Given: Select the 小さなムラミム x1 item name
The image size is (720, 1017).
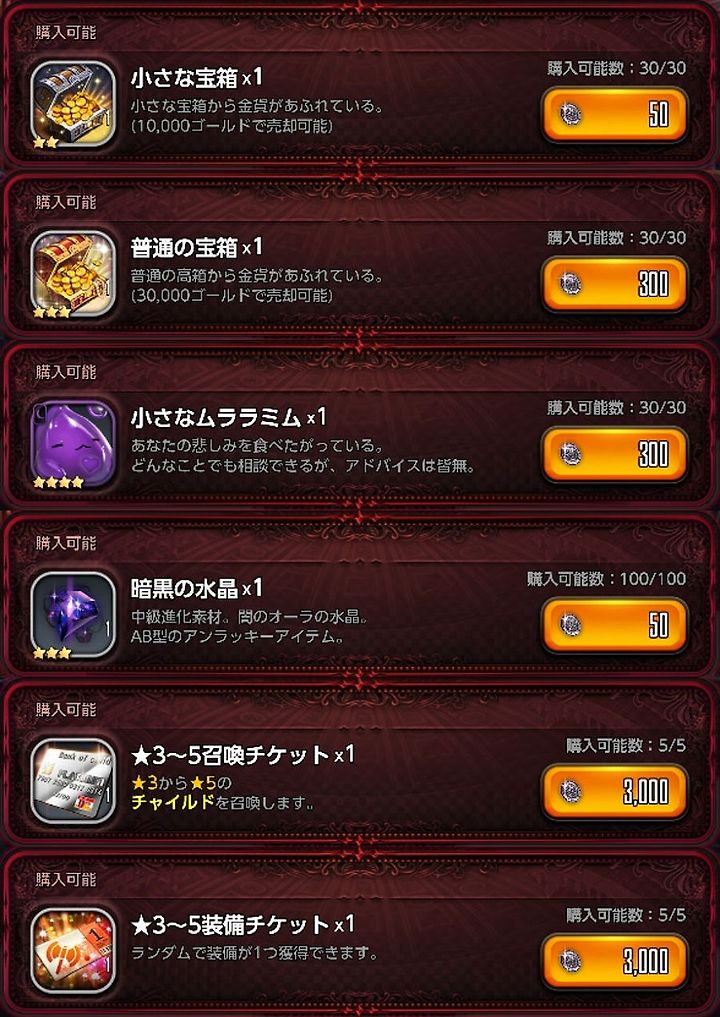Looking at the screenshot, I should pos(228,417).
